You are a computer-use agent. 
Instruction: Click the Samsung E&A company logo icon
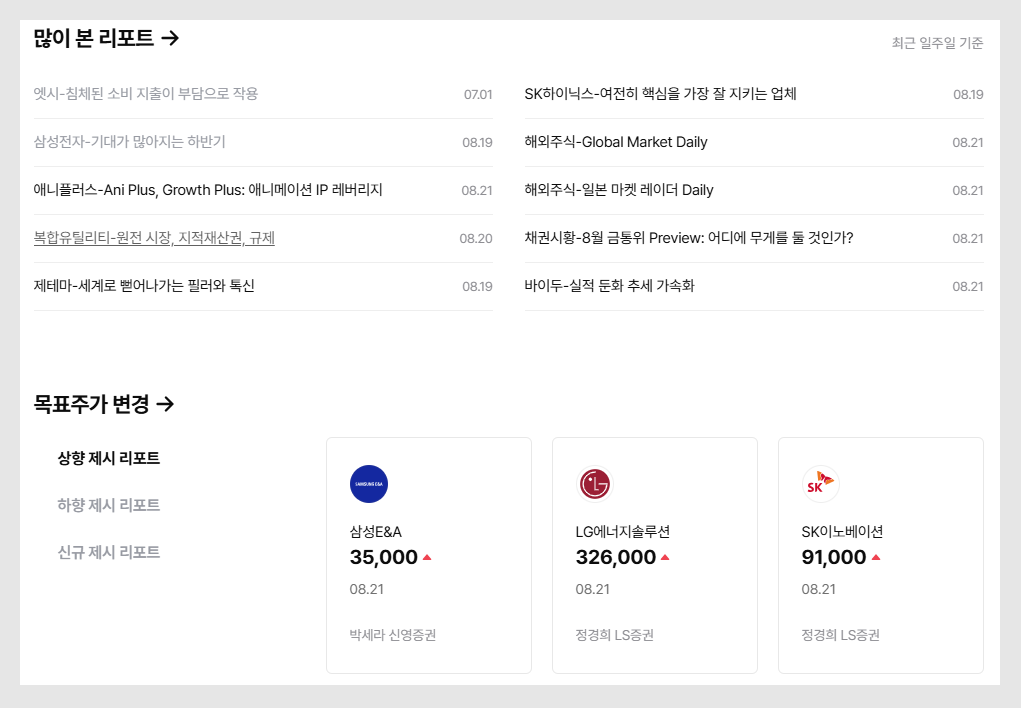(x=369, y=484)
